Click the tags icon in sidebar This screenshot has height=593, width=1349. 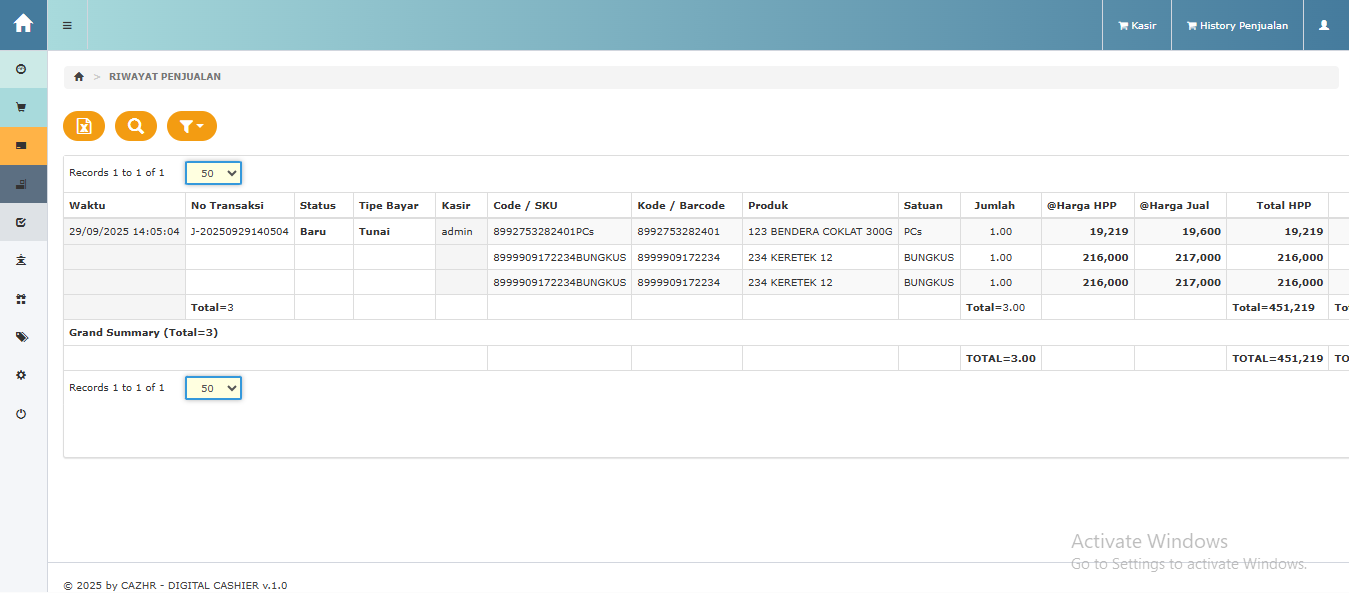pos(21,337)
